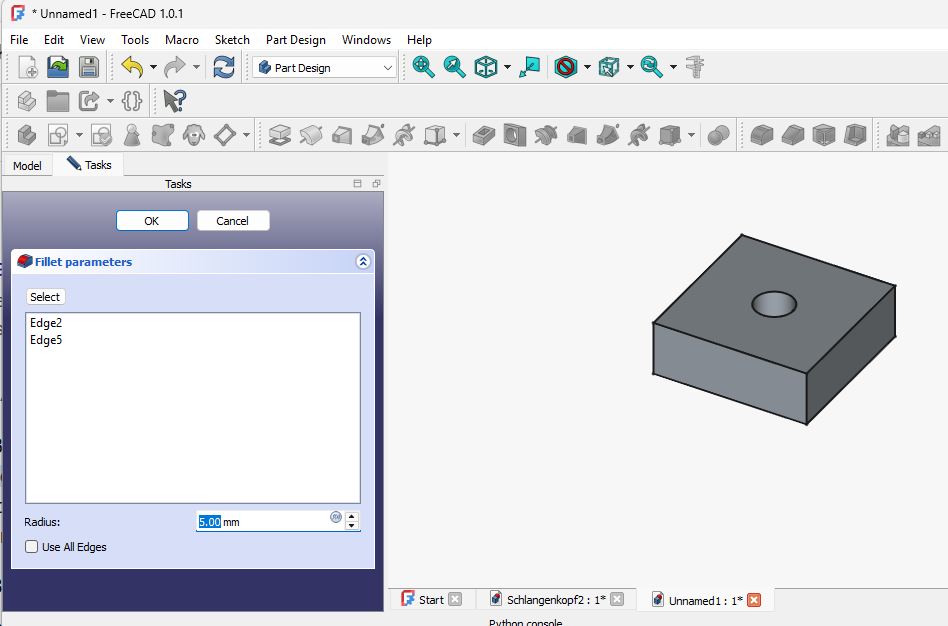Cancel the fillet operation

[233, 221]
